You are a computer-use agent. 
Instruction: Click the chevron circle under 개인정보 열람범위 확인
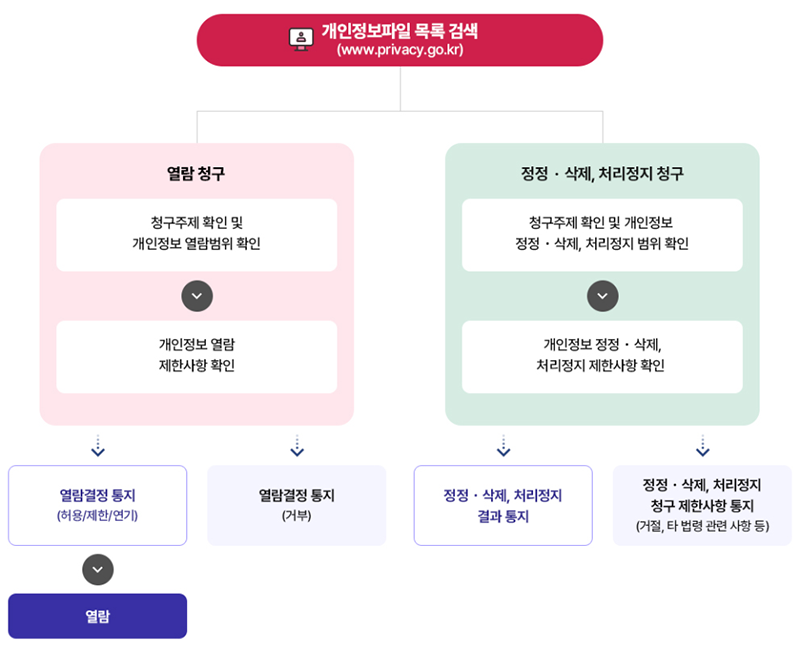(197, 296)
